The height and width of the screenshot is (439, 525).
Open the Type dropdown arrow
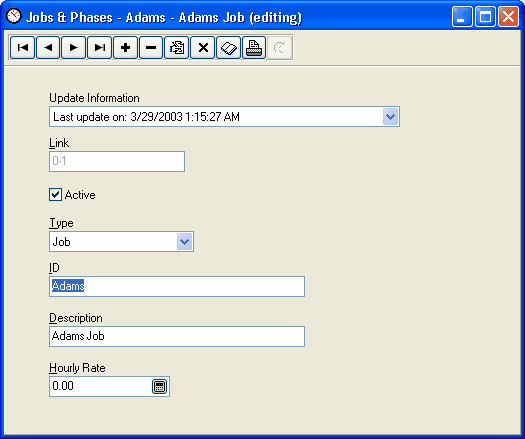coord(184,241)
